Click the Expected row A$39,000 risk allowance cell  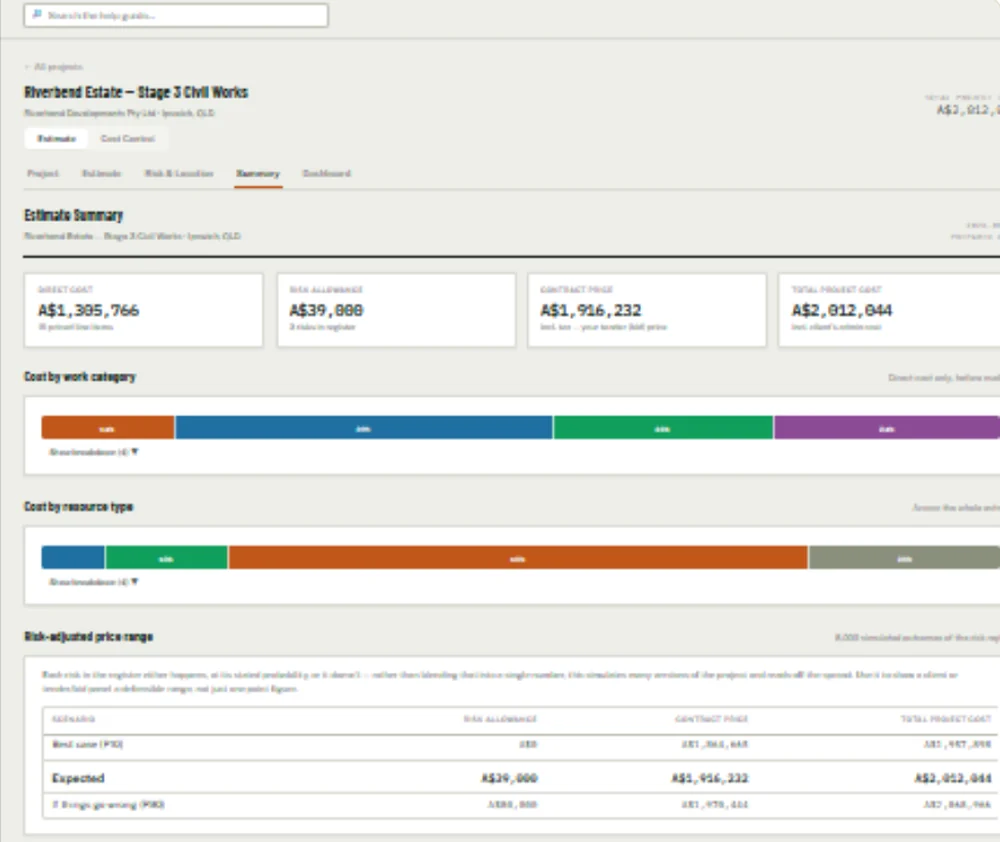point(509,778)
